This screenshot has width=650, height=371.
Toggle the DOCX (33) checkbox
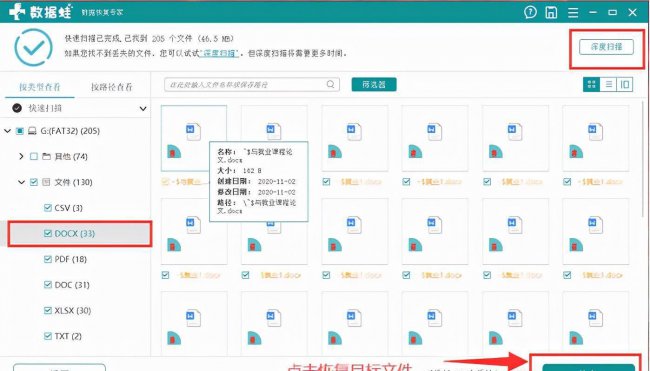[48, 233]
